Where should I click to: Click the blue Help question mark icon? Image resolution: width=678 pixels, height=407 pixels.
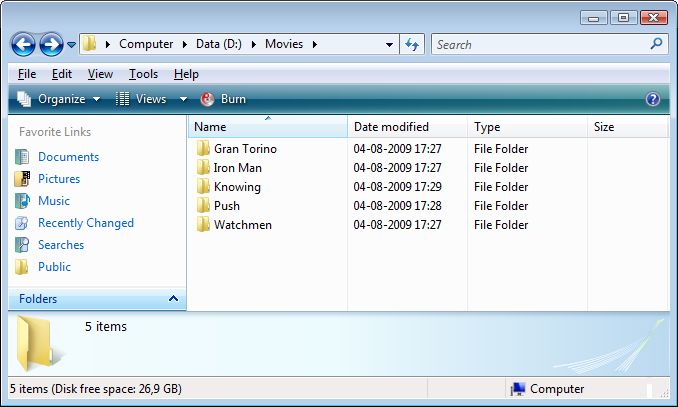click(653, 99)
